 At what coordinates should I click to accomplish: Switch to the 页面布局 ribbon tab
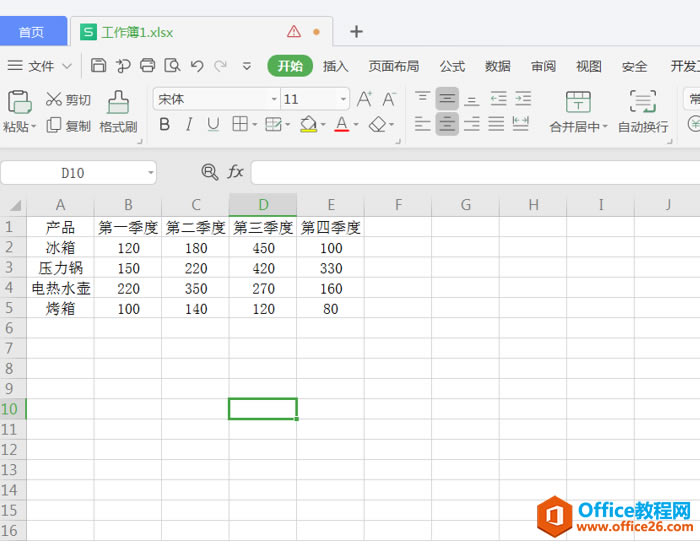tap(394, 66)
